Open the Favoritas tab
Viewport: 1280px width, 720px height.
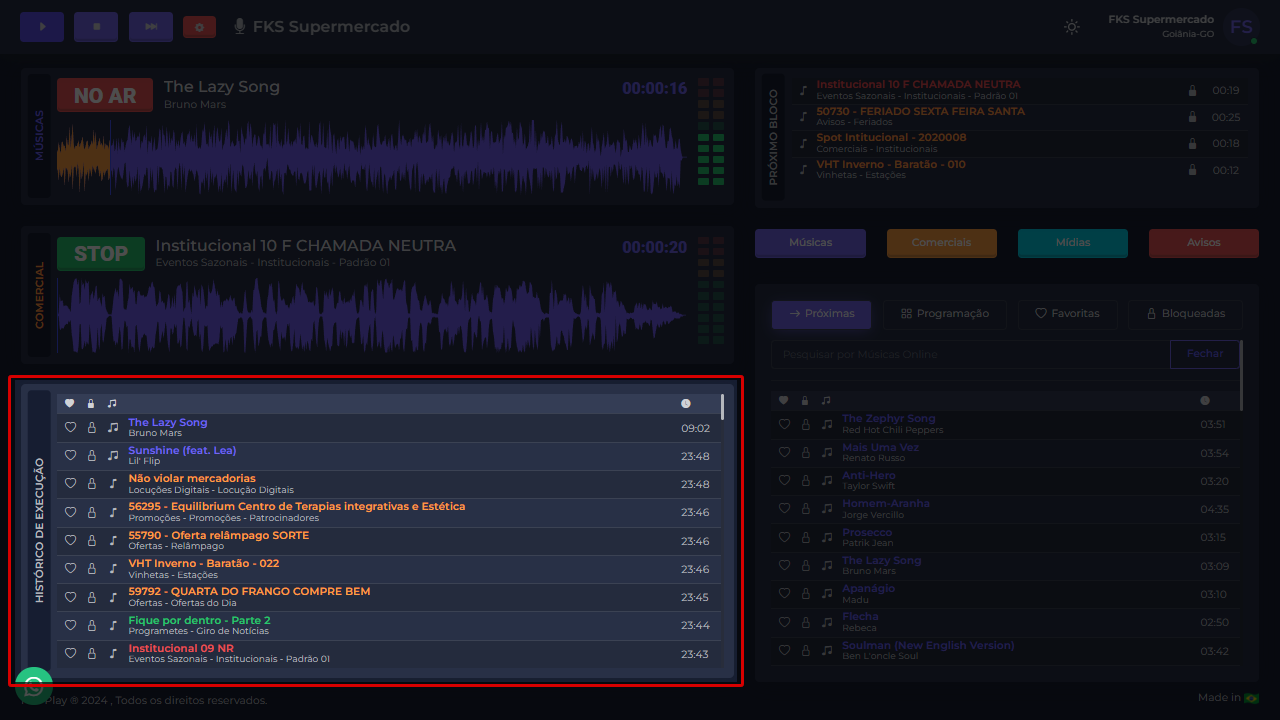[1067, 314]
